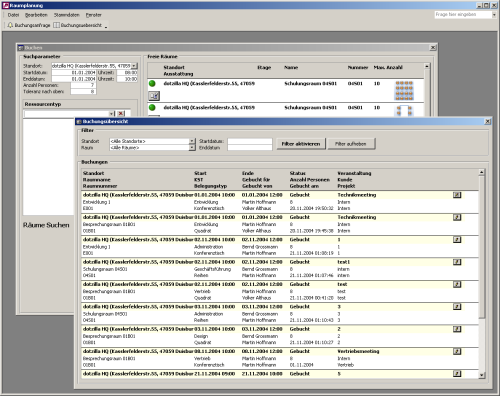
Task: Open the Bearbeiten menu
Action: pos(36,15)
